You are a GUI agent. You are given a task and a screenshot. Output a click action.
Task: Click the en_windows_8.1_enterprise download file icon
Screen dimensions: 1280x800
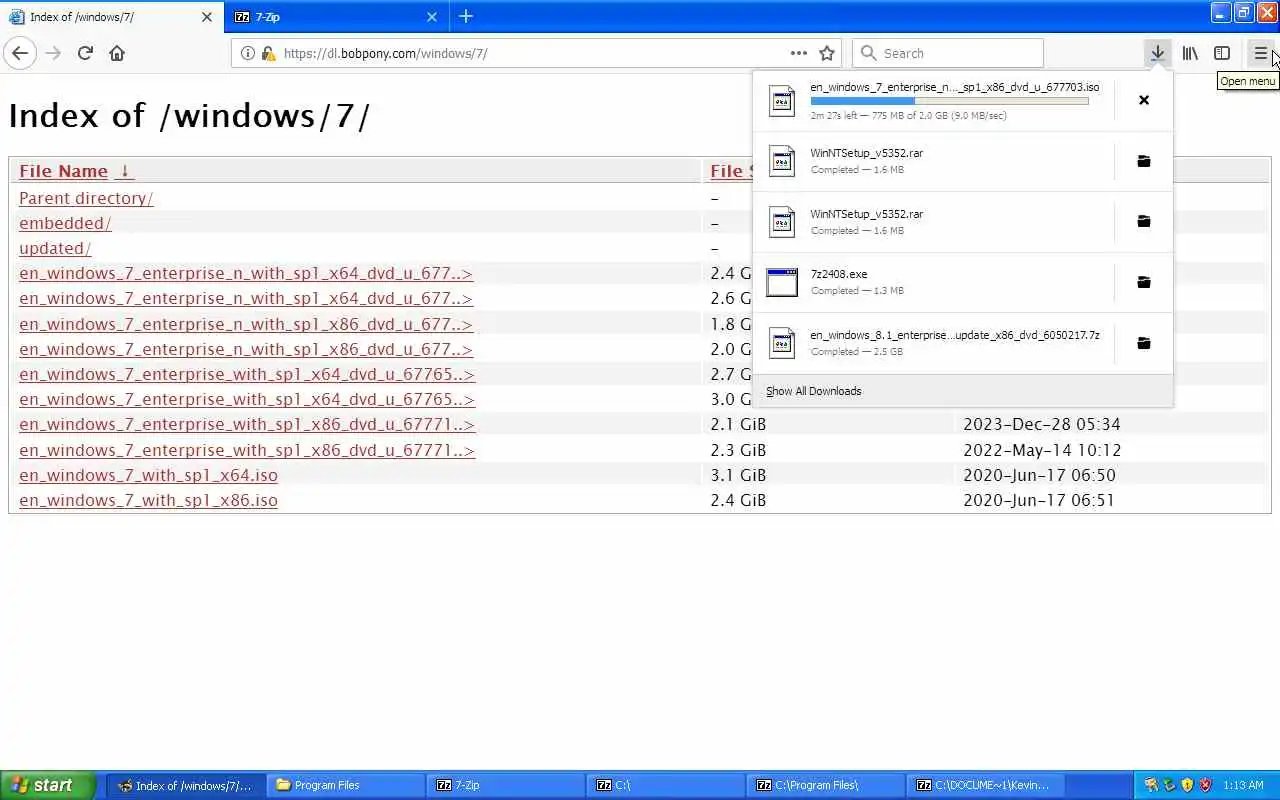tap(782, 343)
